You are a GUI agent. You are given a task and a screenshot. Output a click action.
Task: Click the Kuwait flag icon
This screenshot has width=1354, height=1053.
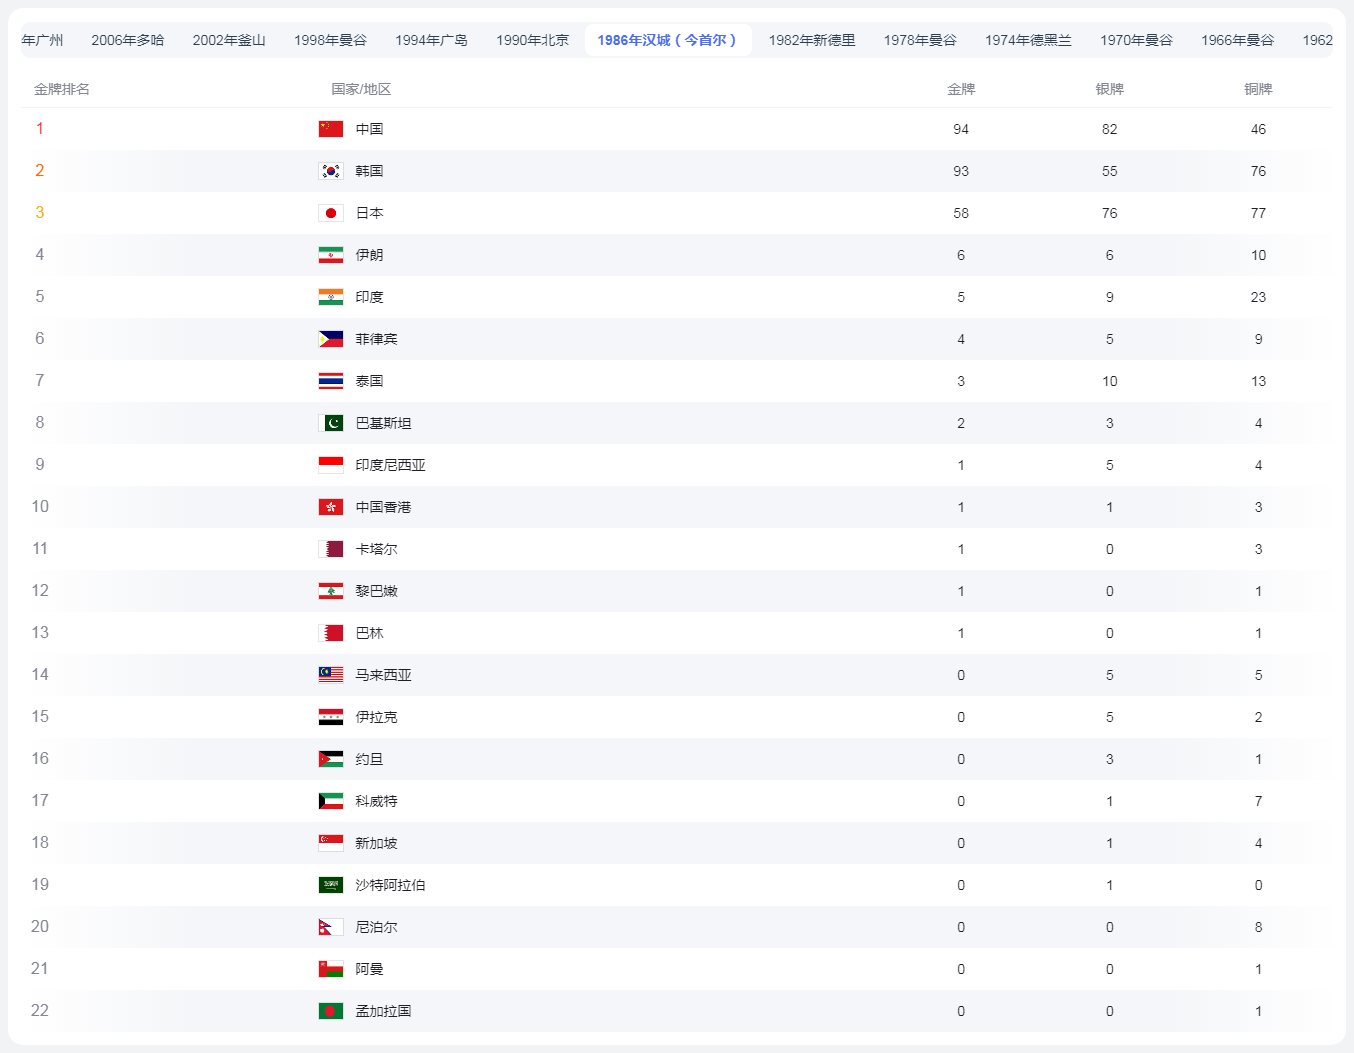(331, 801)
